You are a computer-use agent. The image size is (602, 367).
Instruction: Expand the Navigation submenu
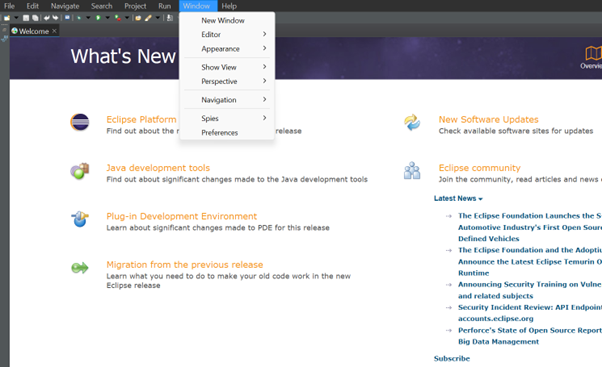[x=227, y=100]
